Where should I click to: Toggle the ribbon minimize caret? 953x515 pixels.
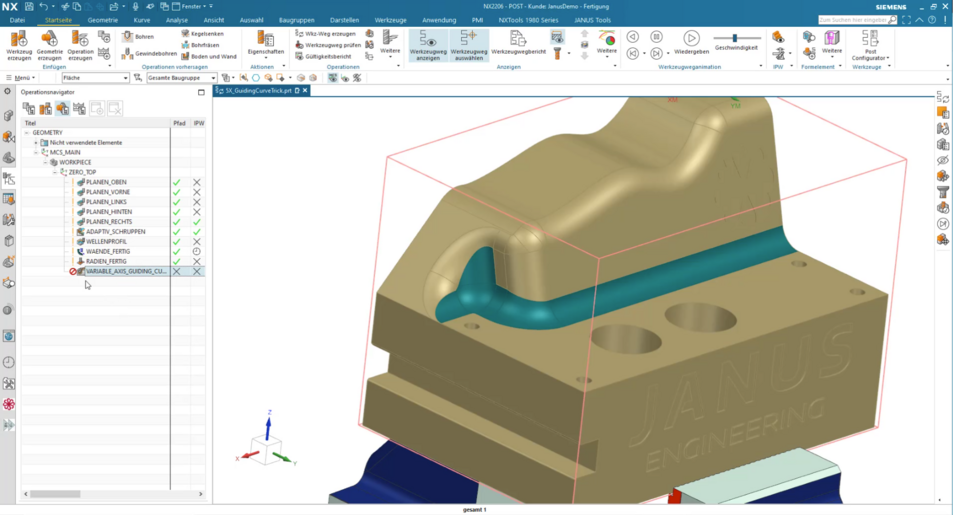pos(919,20)
